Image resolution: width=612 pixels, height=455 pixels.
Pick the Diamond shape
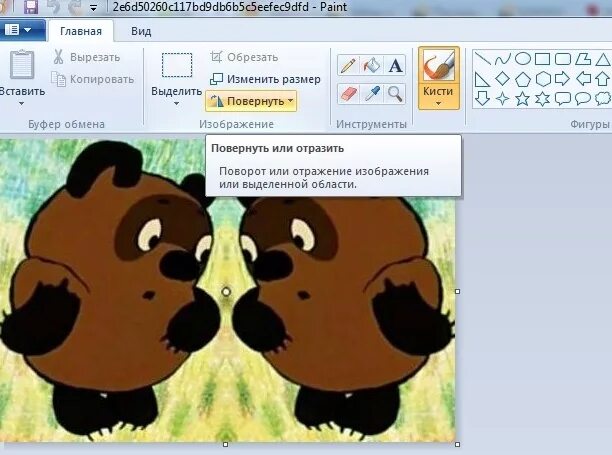[x=502, y=79]
